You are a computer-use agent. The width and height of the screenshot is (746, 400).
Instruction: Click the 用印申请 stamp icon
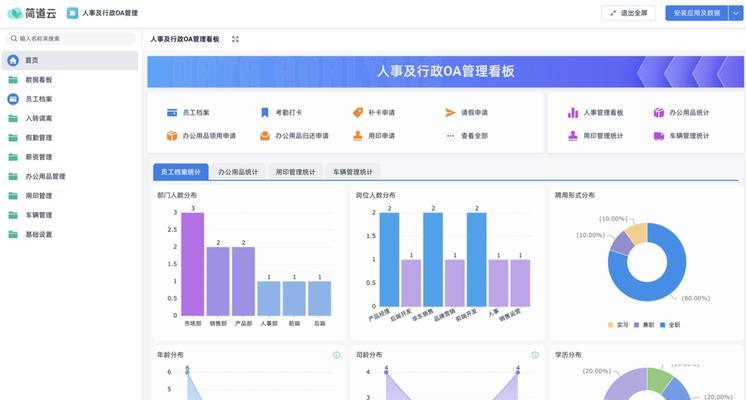click(358, 136)
